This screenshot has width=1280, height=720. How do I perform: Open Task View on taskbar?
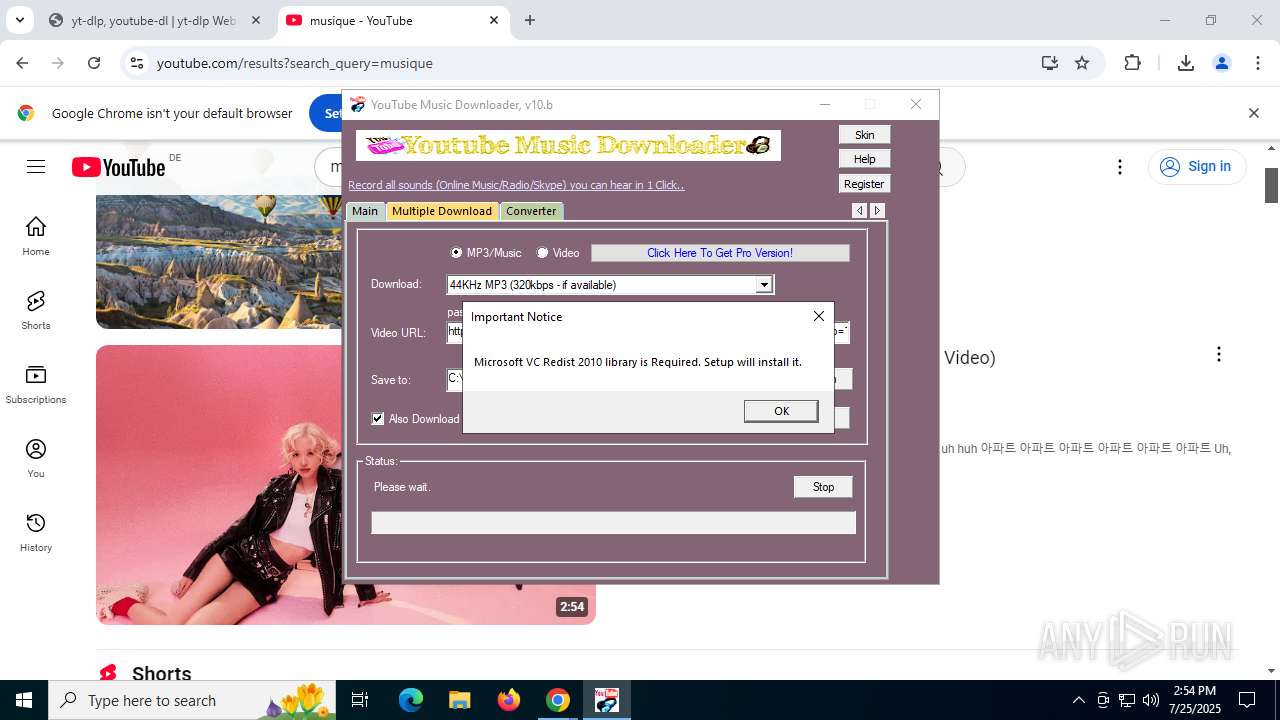[360, 700]
